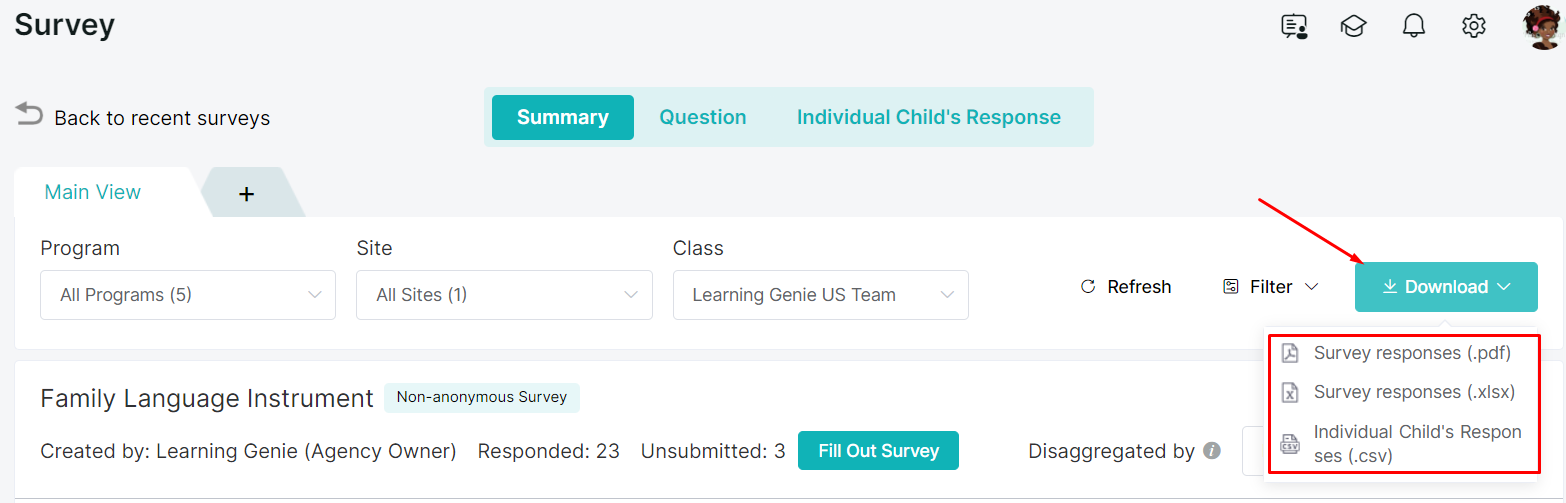
Task: Open the graduation cap training icon
Action: [x=1354, y=26]
